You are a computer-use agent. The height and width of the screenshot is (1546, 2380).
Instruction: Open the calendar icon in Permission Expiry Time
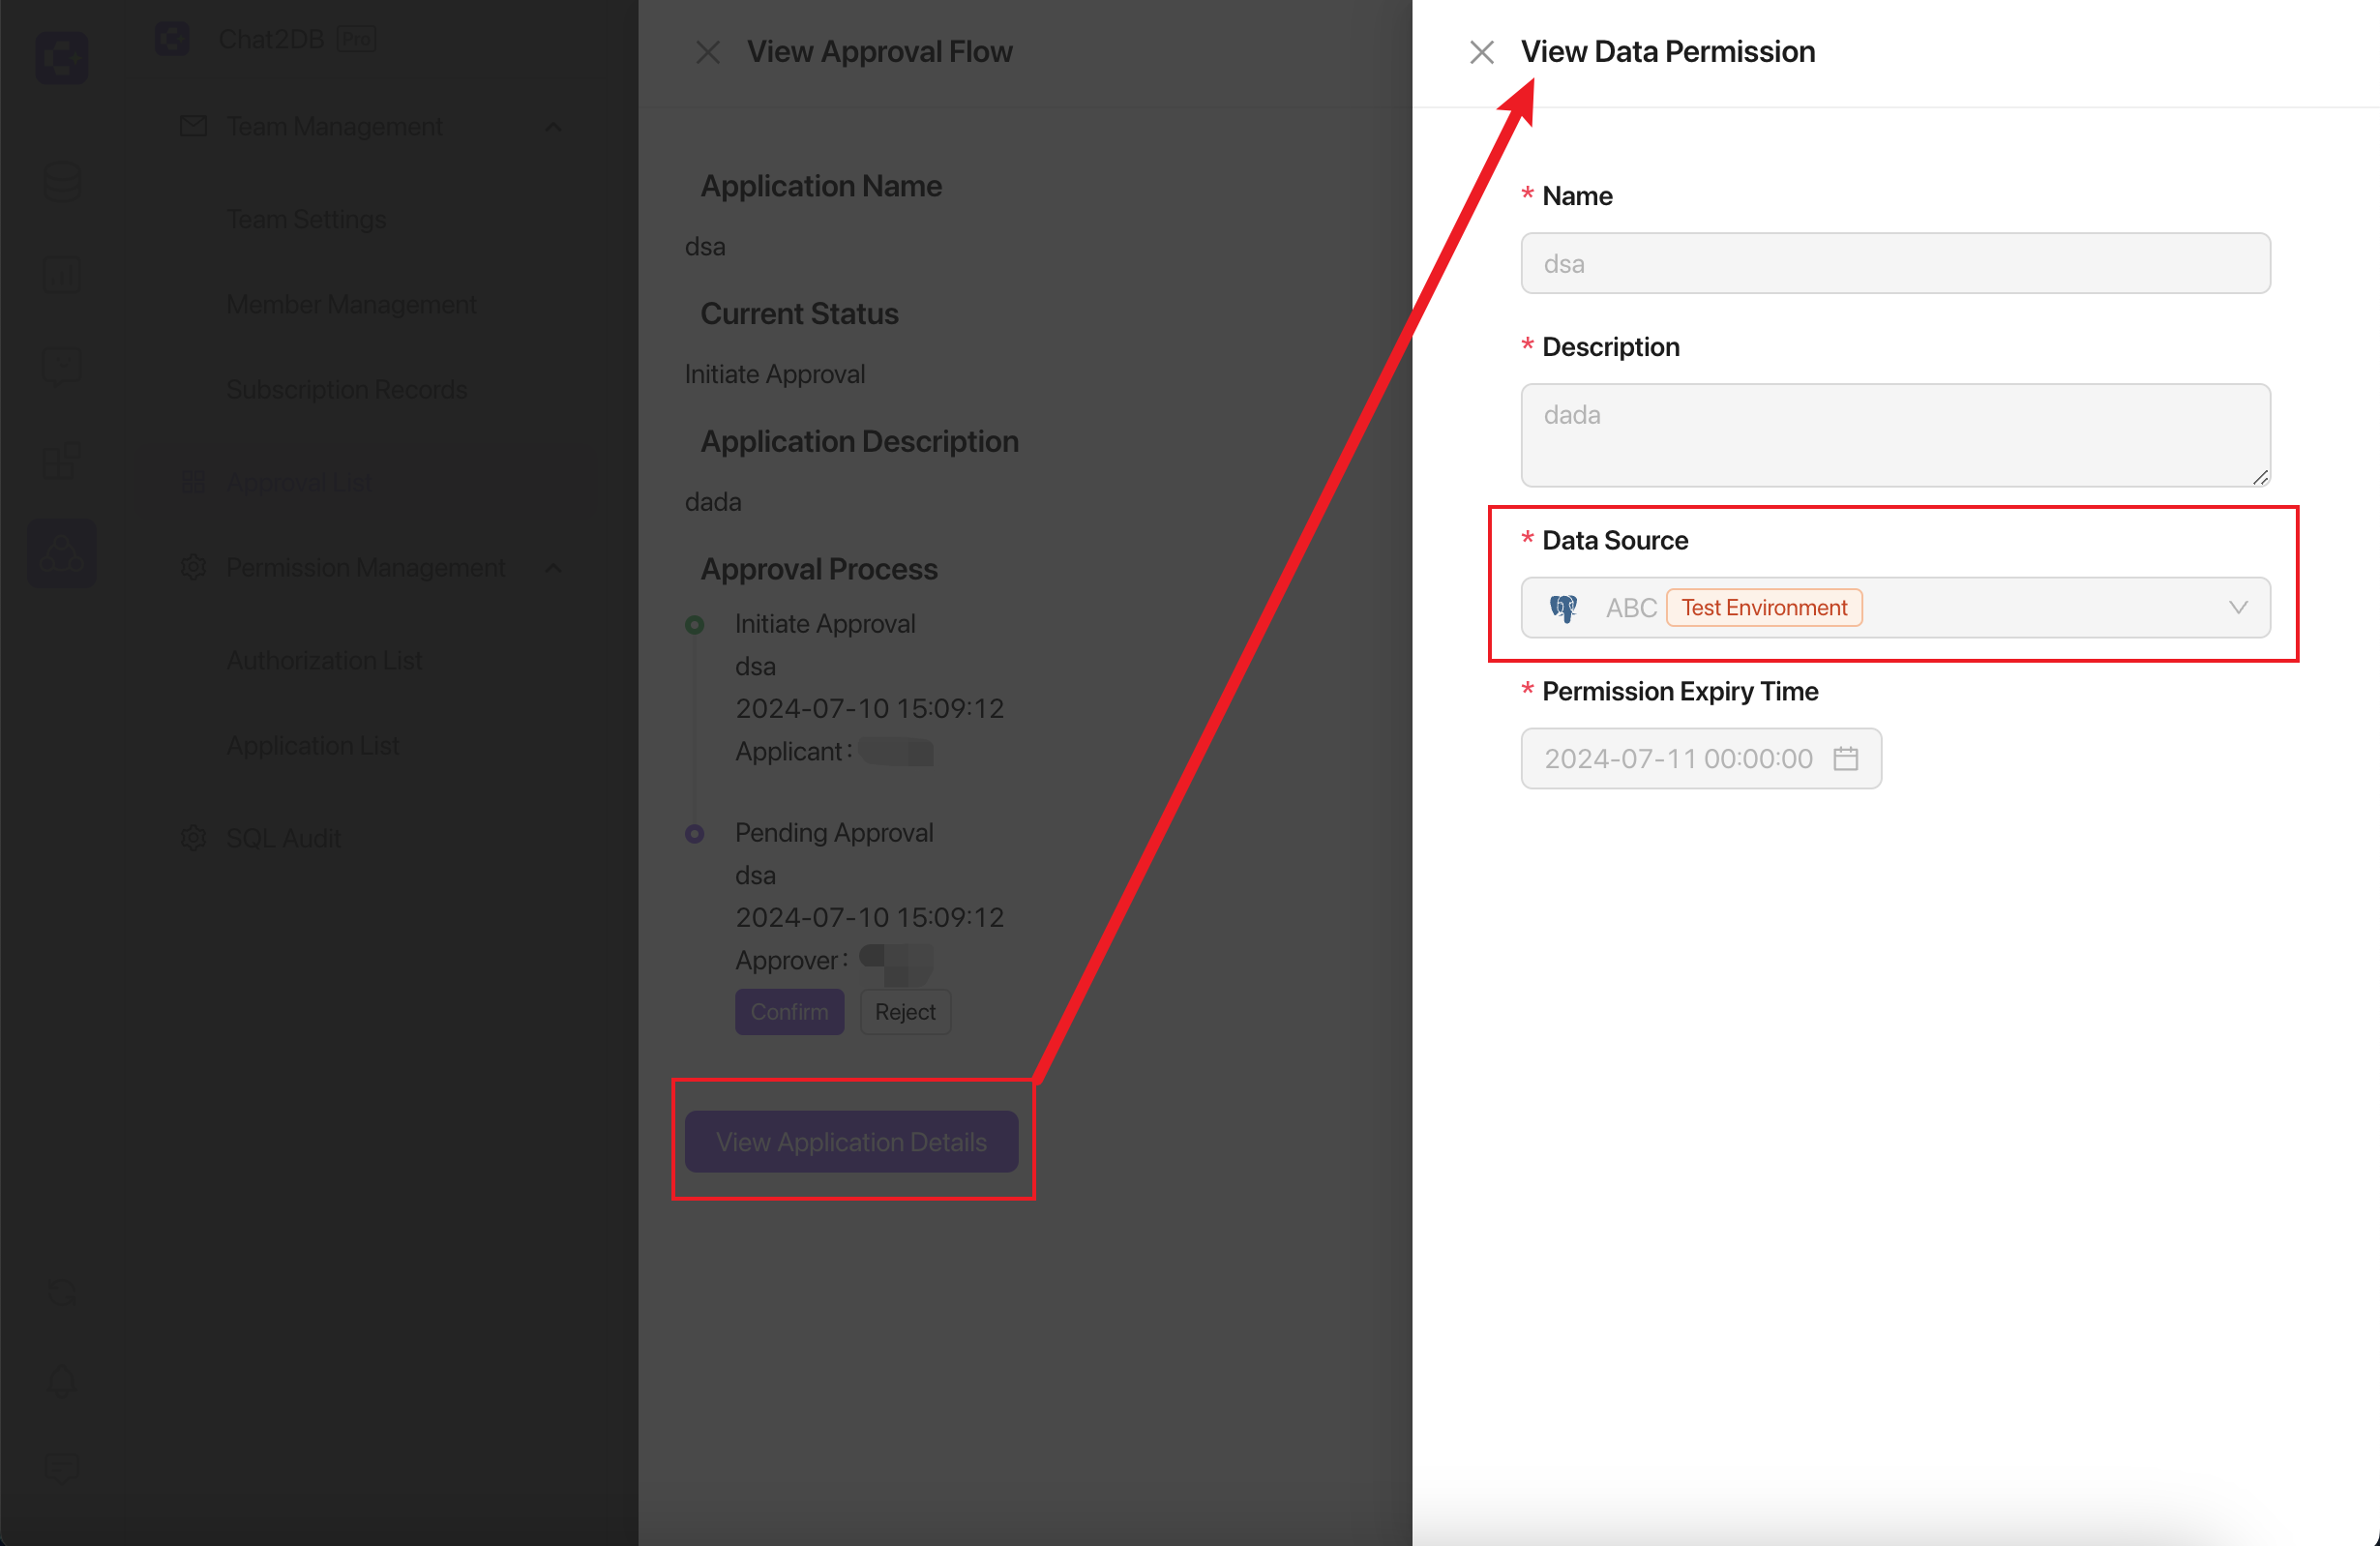pos(1846,759)
